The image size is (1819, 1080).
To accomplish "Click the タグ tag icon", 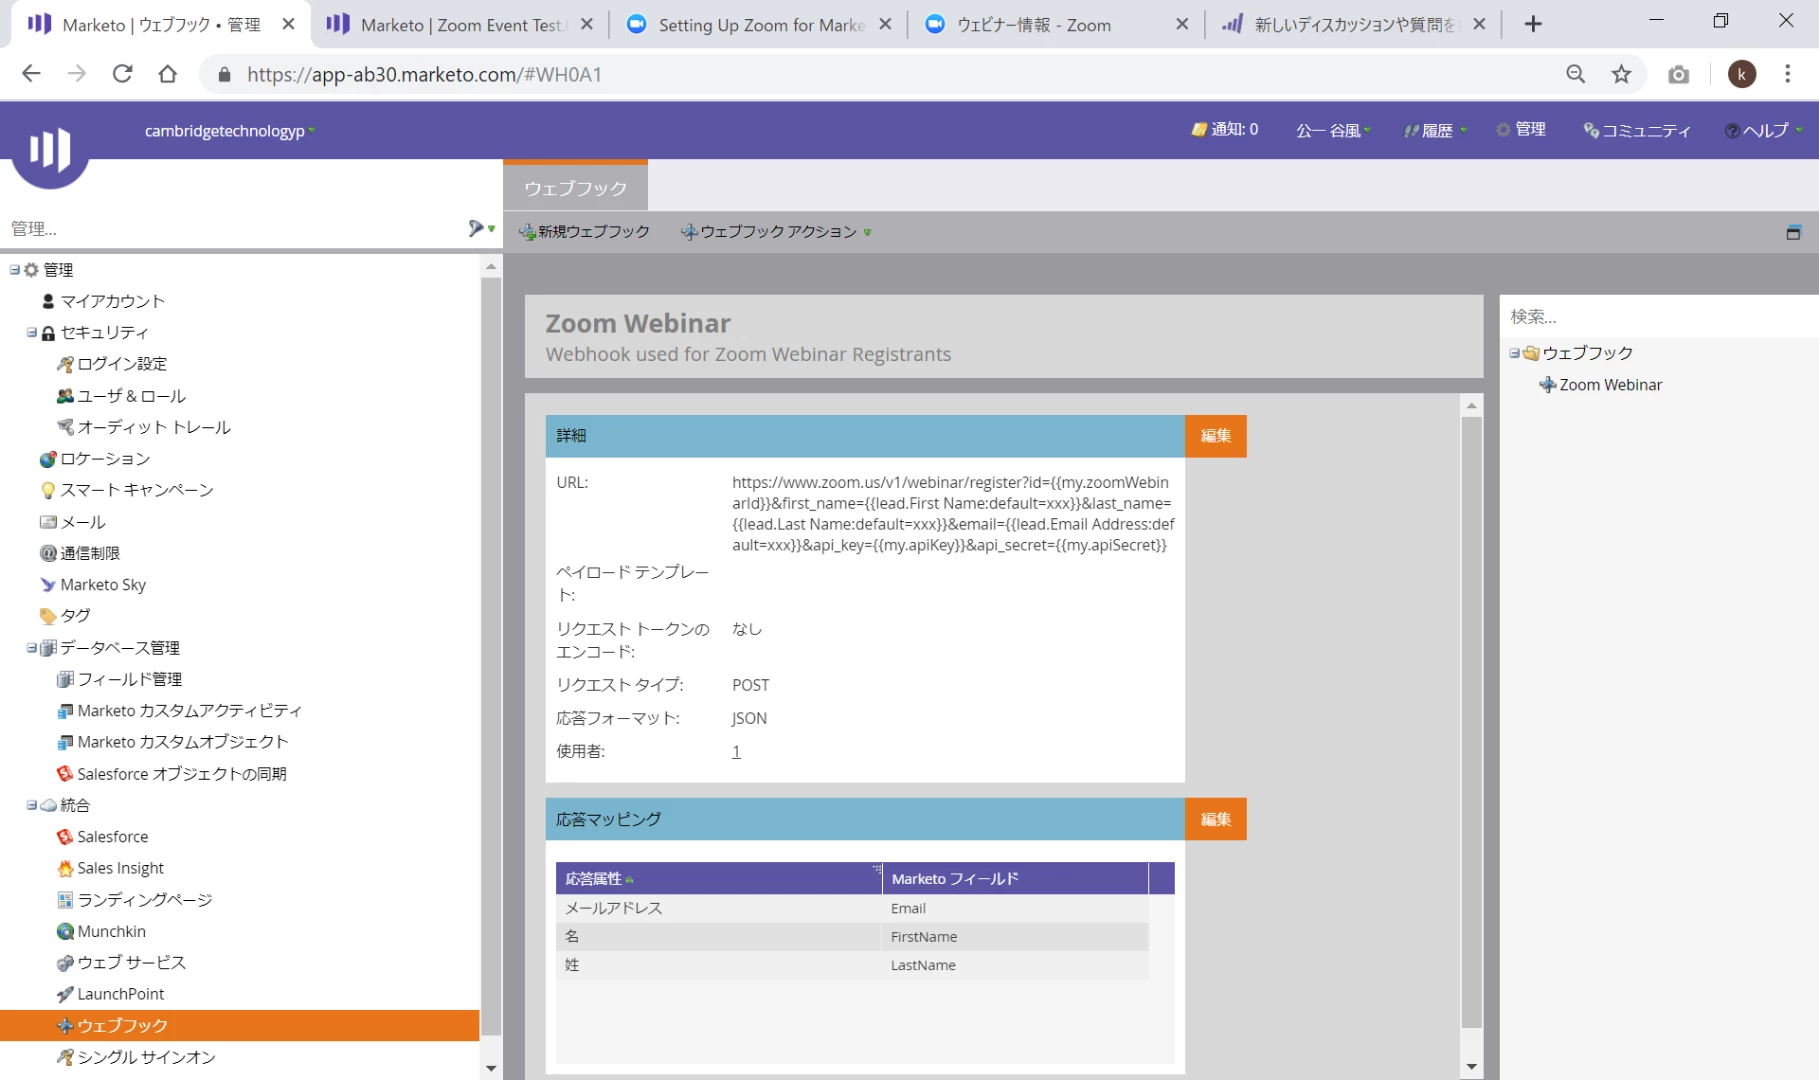I will tap(48, 616).
